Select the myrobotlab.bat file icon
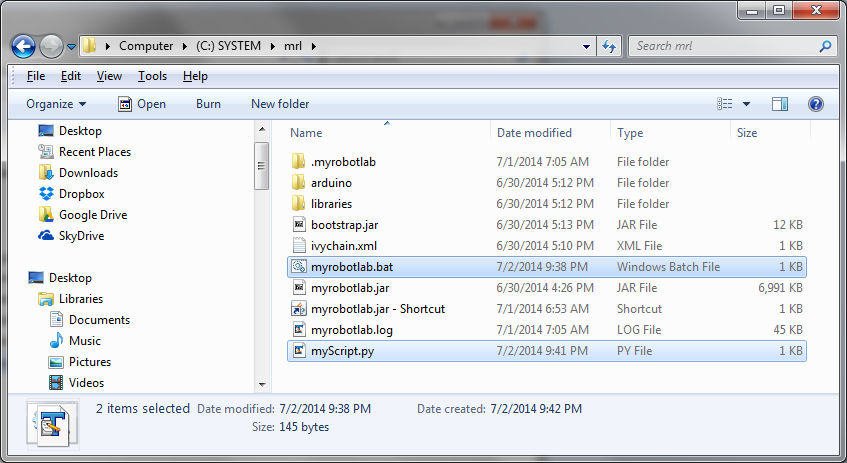Image resolution: width=847 pixels, height=463 pixels. tap(299, 266)
